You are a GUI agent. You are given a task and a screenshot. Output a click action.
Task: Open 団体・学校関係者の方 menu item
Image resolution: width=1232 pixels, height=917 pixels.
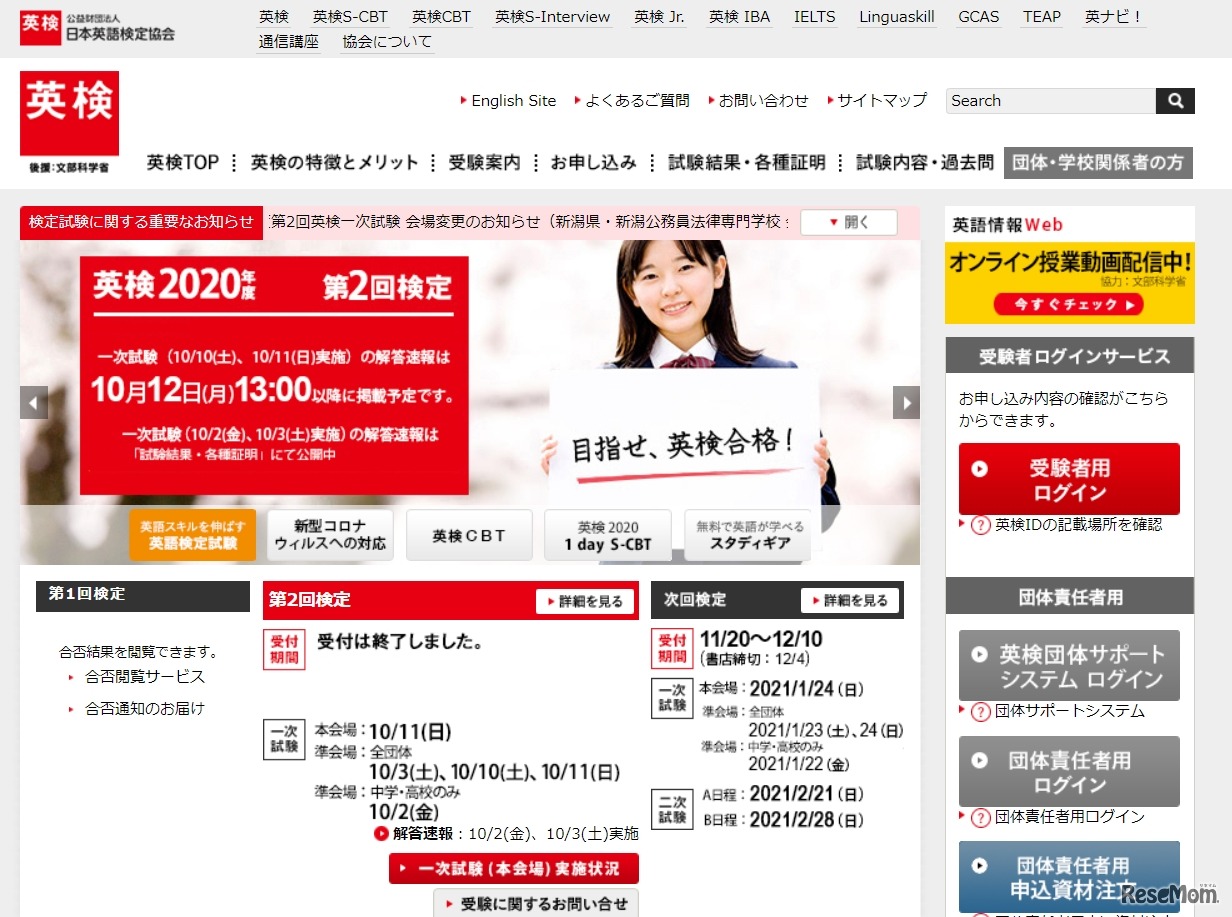point(1098,162)
